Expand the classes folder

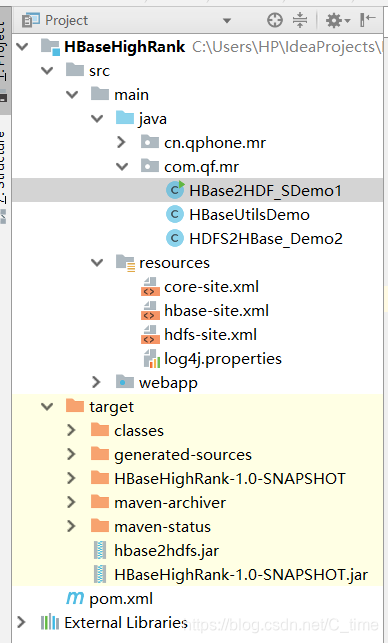(x=71, y=431)
